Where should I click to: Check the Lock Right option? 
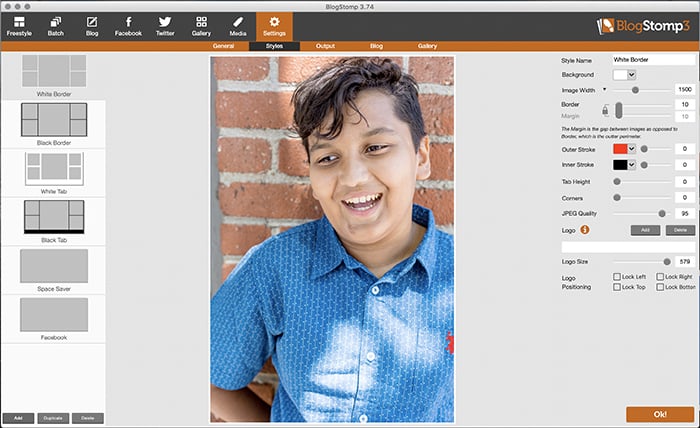click(660, 276)
